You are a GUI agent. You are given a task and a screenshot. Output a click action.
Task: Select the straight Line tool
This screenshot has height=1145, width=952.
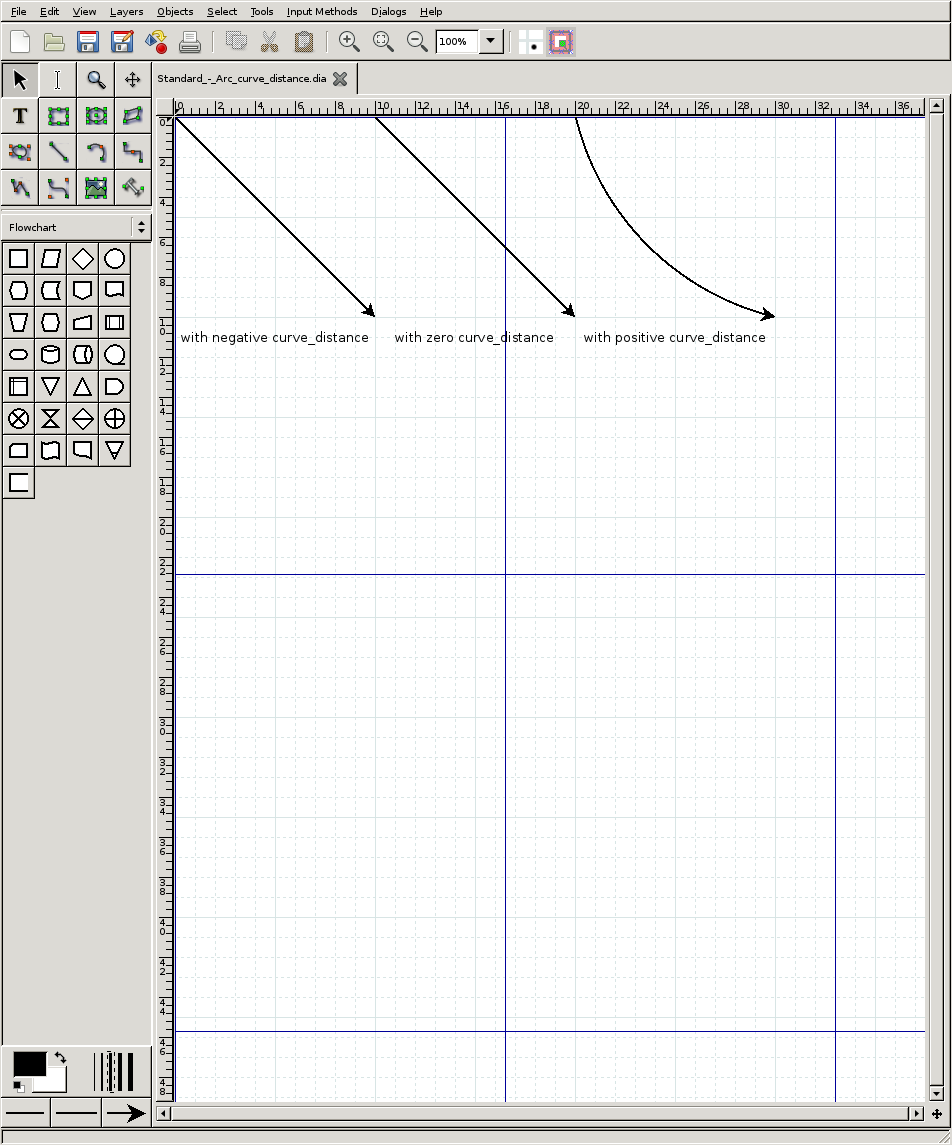coord(58,152)
